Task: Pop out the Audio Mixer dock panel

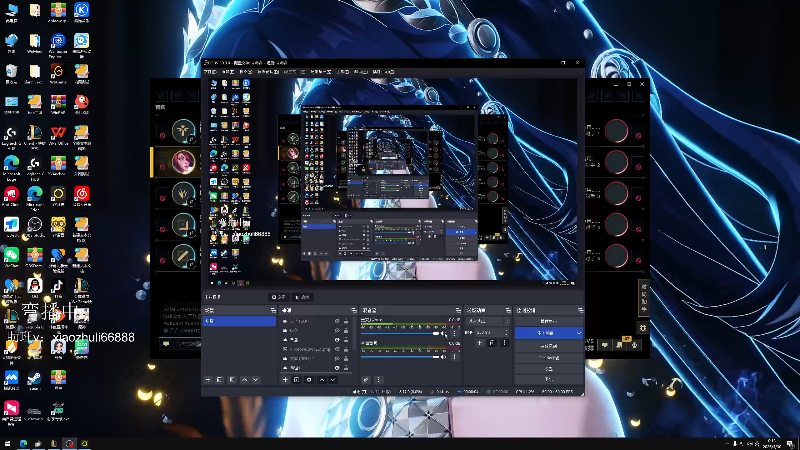Action: pyautogui.click(x=458, y=310)
